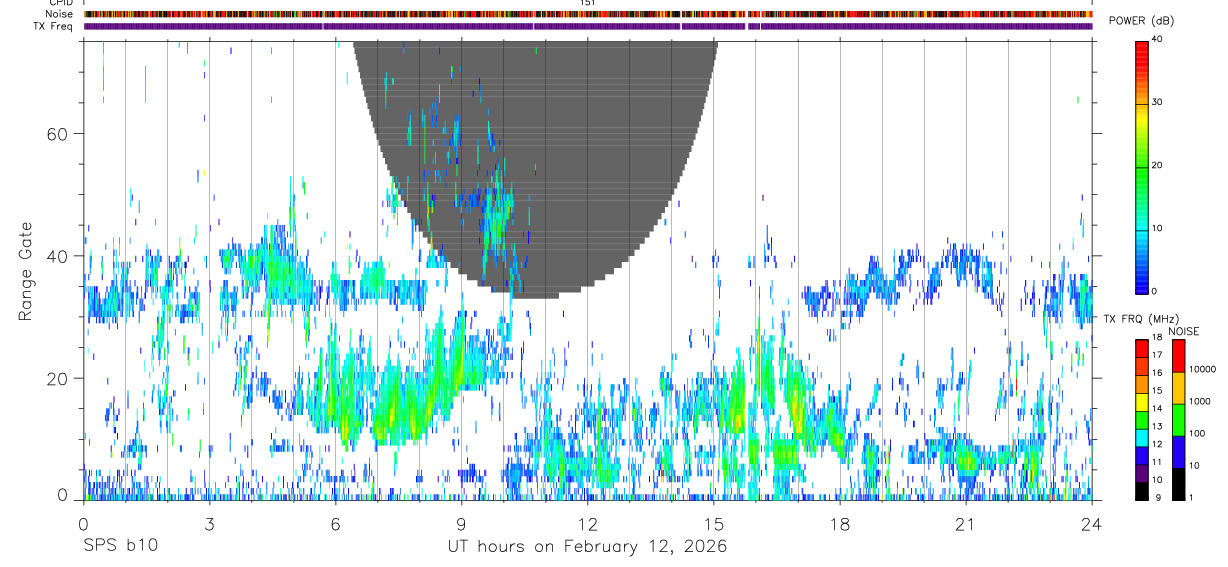Click the x-axis tick label '18'

[x=839, y=523]
